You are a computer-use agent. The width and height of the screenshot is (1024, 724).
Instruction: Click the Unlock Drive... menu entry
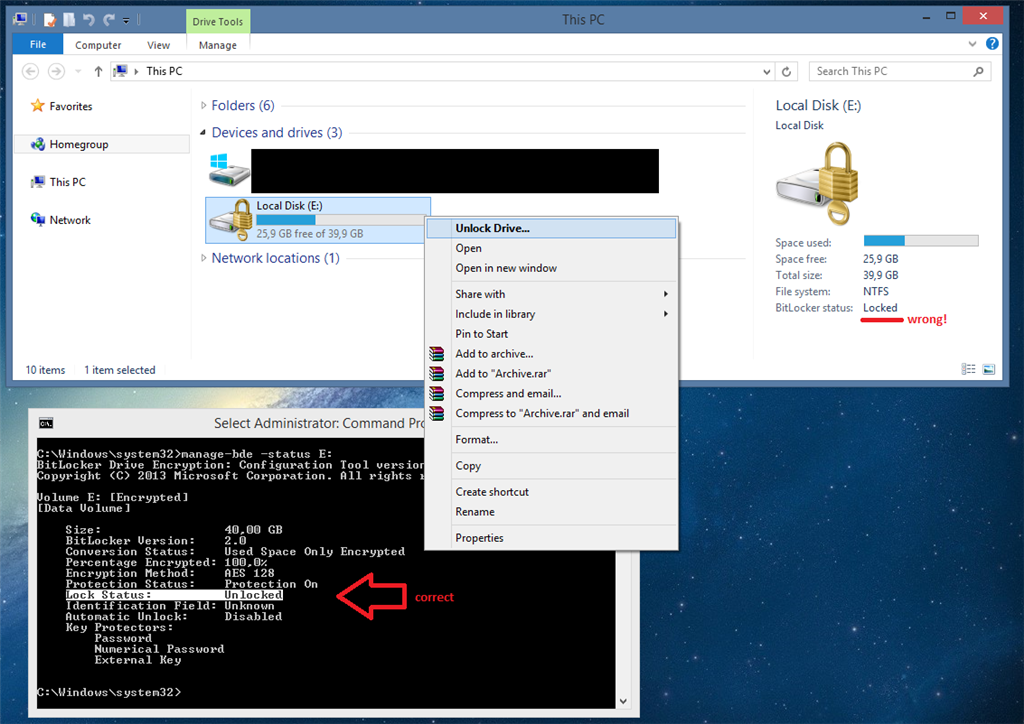click(551, 228)
